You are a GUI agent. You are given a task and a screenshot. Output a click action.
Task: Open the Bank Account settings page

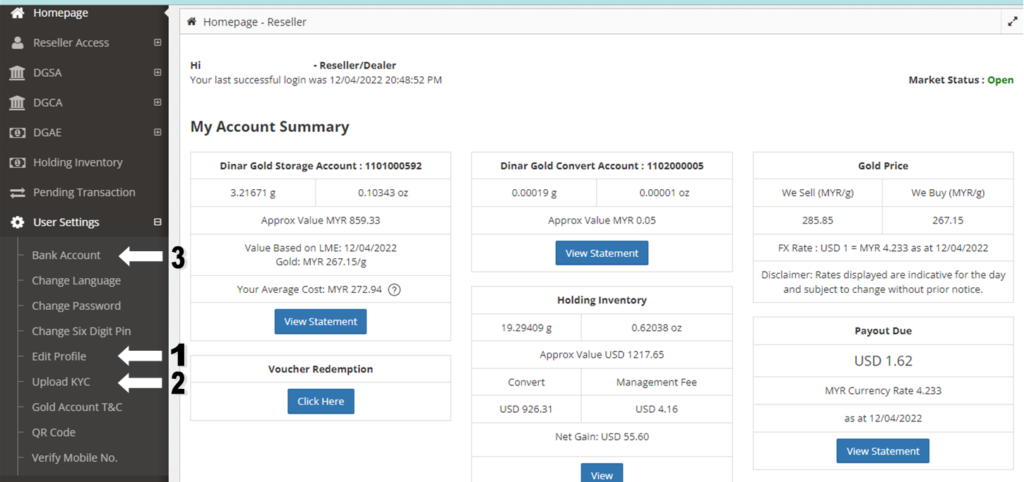pyautogui.click(x=66, y=256)
